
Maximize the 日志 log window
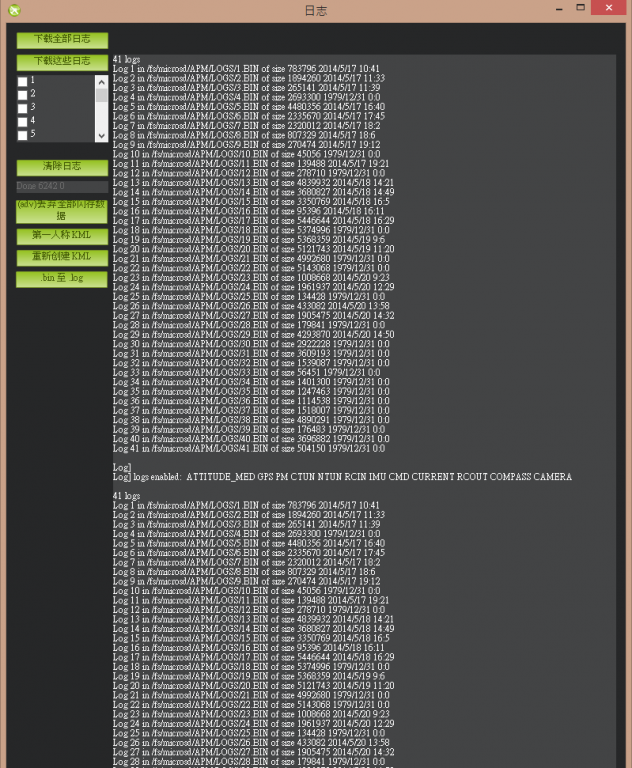point(579,8)
